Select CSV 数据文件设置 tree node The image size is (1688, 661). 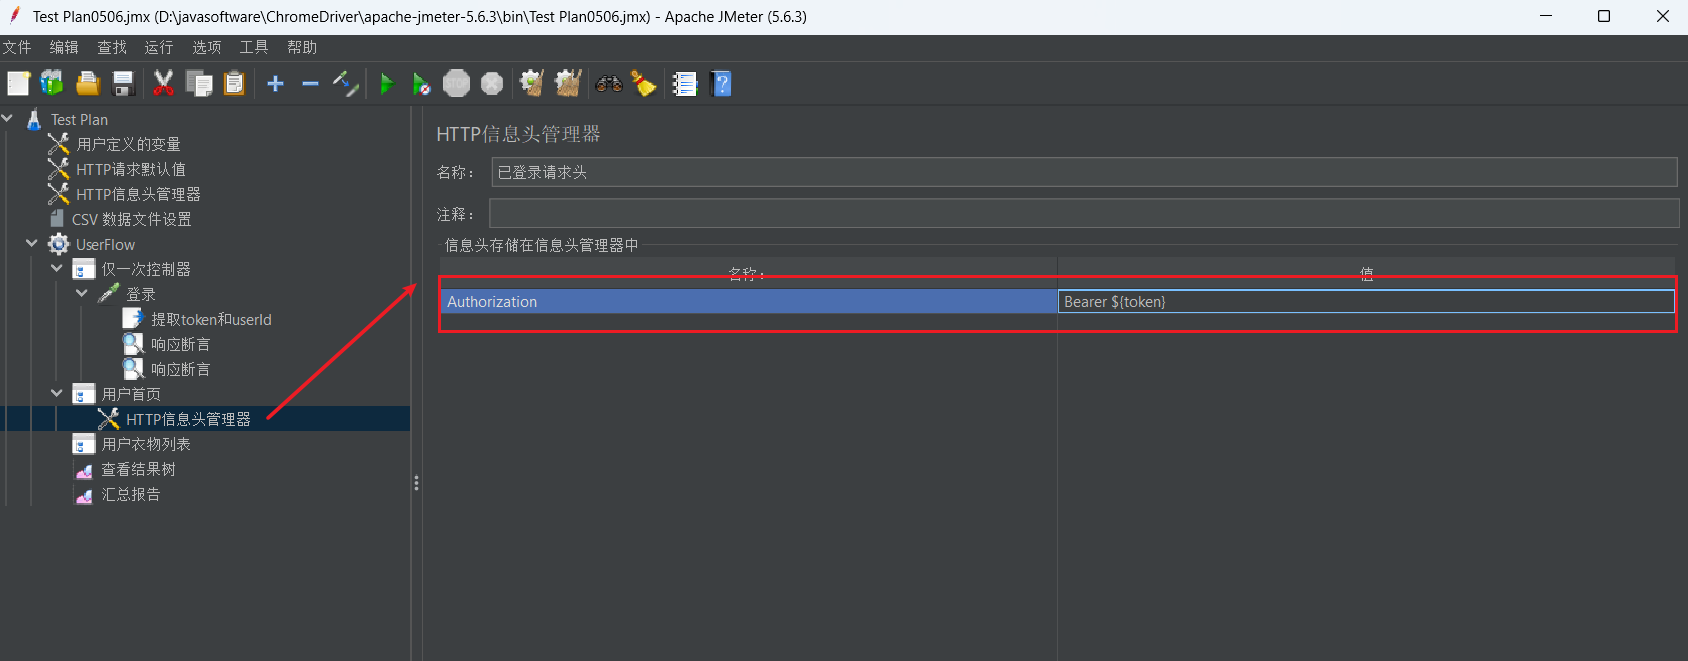tap(131, 220)
